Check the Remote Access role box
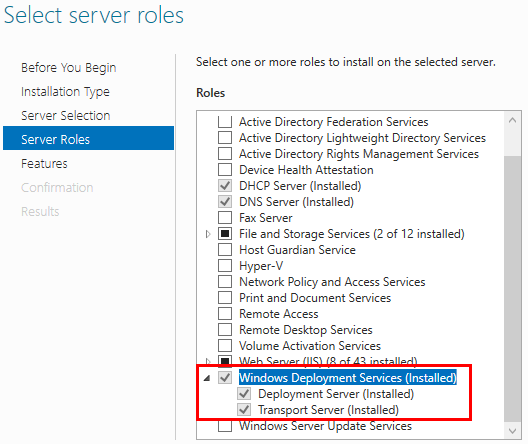Screen dimensions: 528x444 [225, 313]
